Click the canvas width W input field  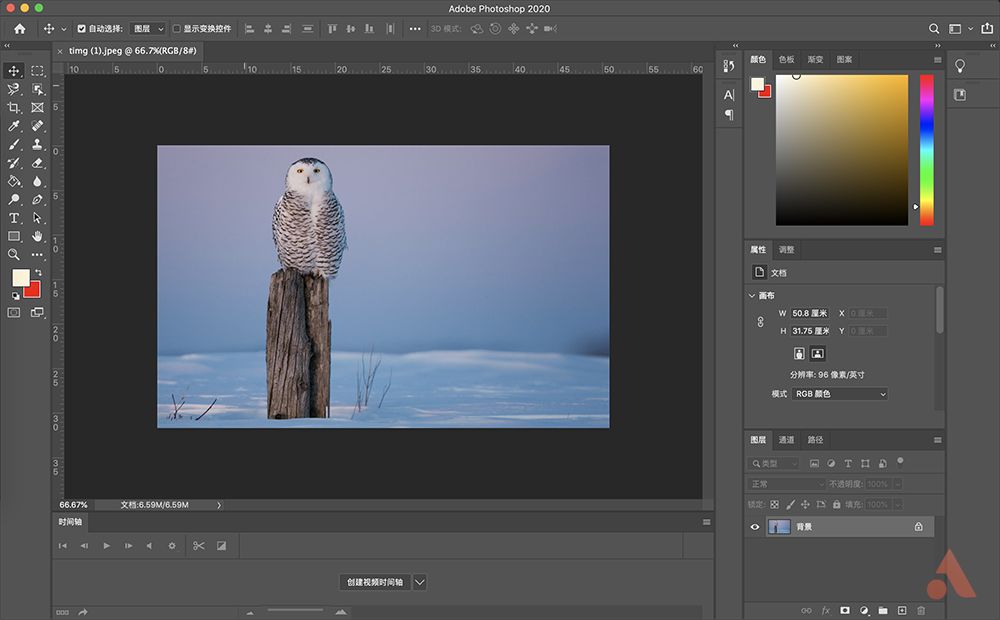click(x=810, y=314)
